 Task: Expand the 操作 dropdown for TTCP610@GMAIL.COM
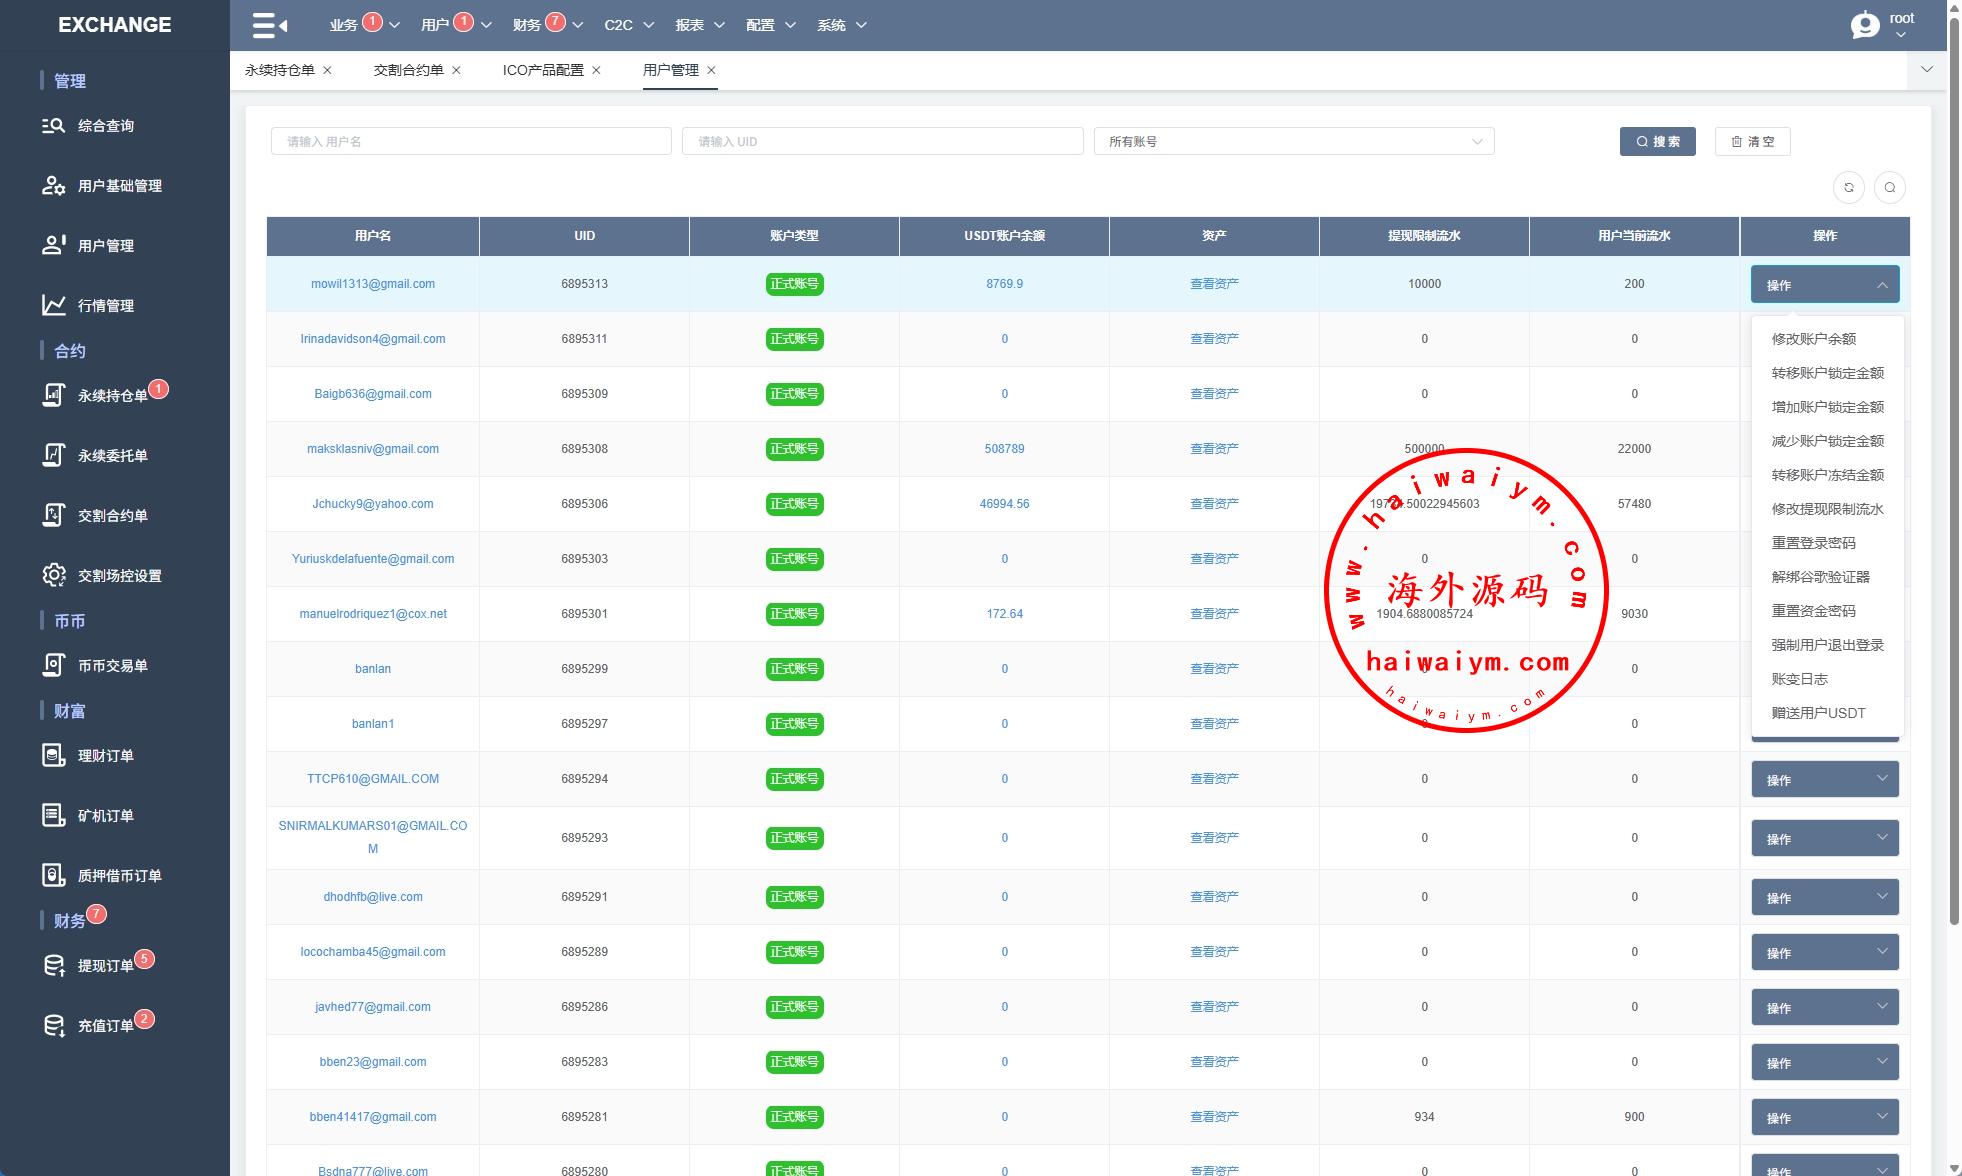click(x=1824, y=779)
